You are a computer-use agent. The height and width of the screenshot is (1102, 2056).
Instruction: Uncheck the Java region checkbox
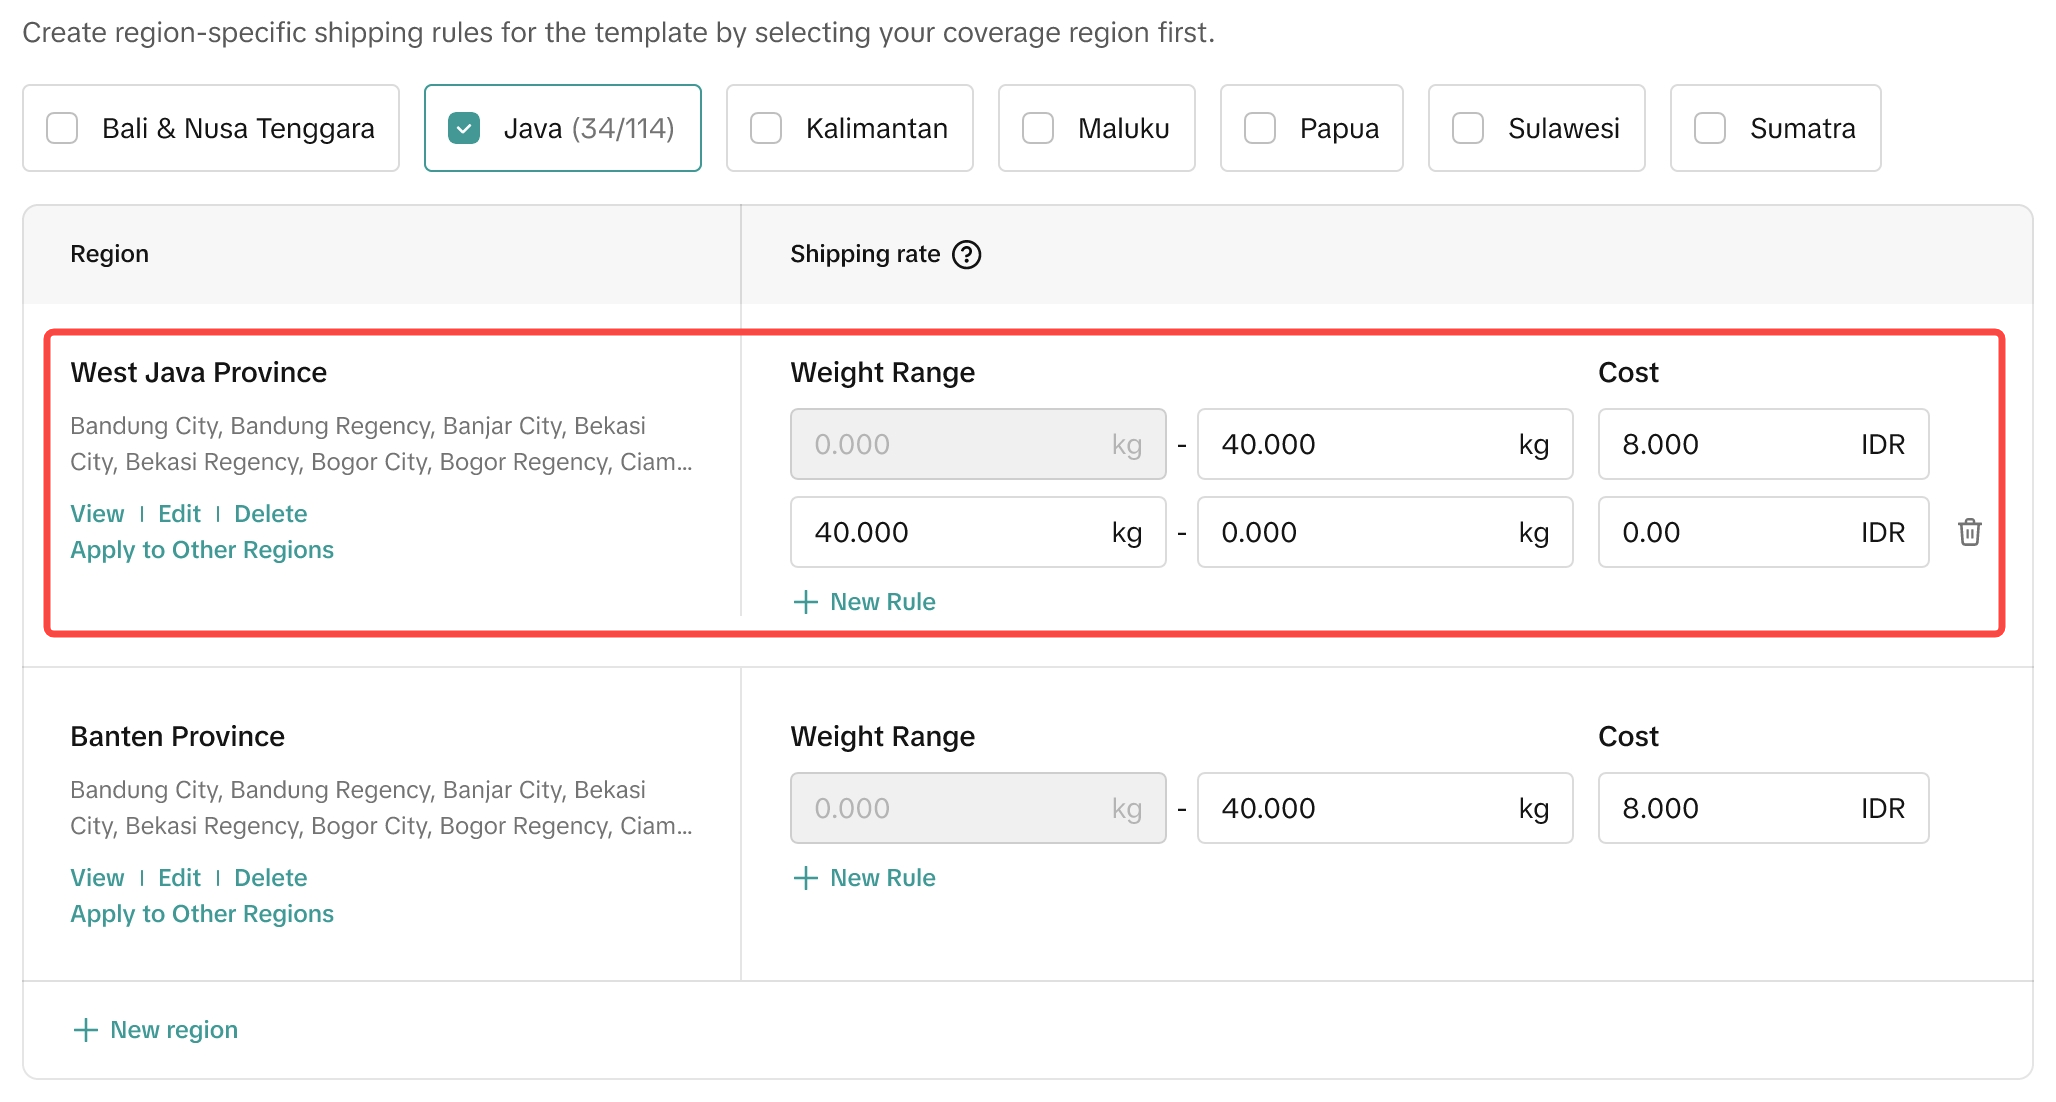tap(464, 128)
